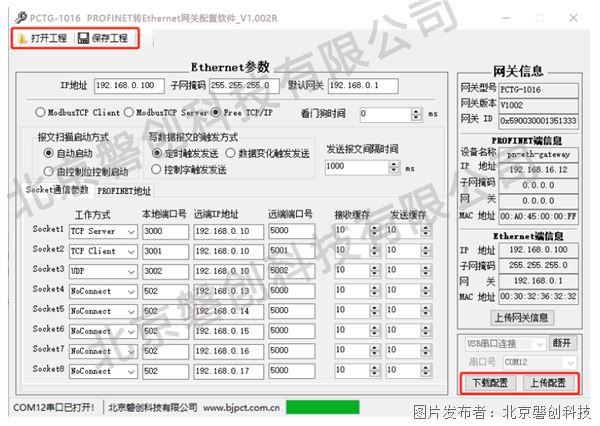Viewport: 600px width, 426px height.
Task: Click COM12串口已打开 status text
Action: click(x=54, y=408)
